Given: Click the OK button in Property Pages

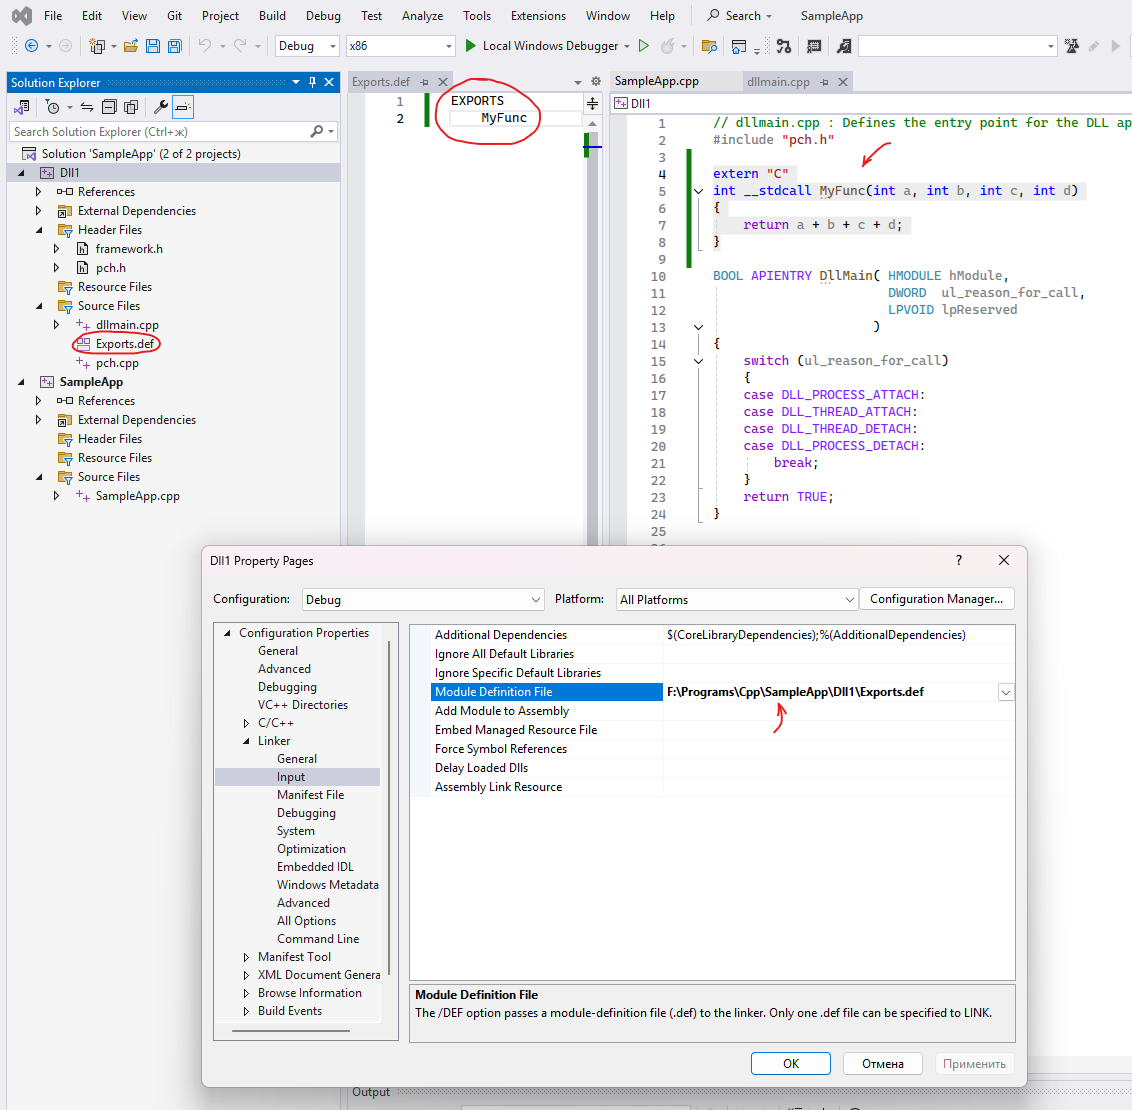Looking at the screenshot, I should (790, 1064).
